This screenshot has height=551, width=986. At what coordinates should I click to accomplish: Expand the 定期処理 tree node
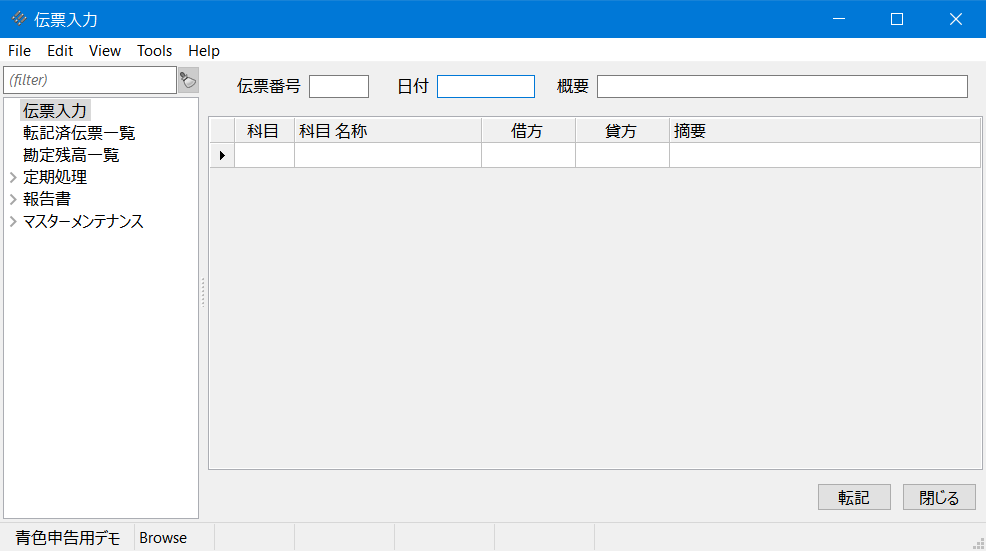(x=13, y=177)
